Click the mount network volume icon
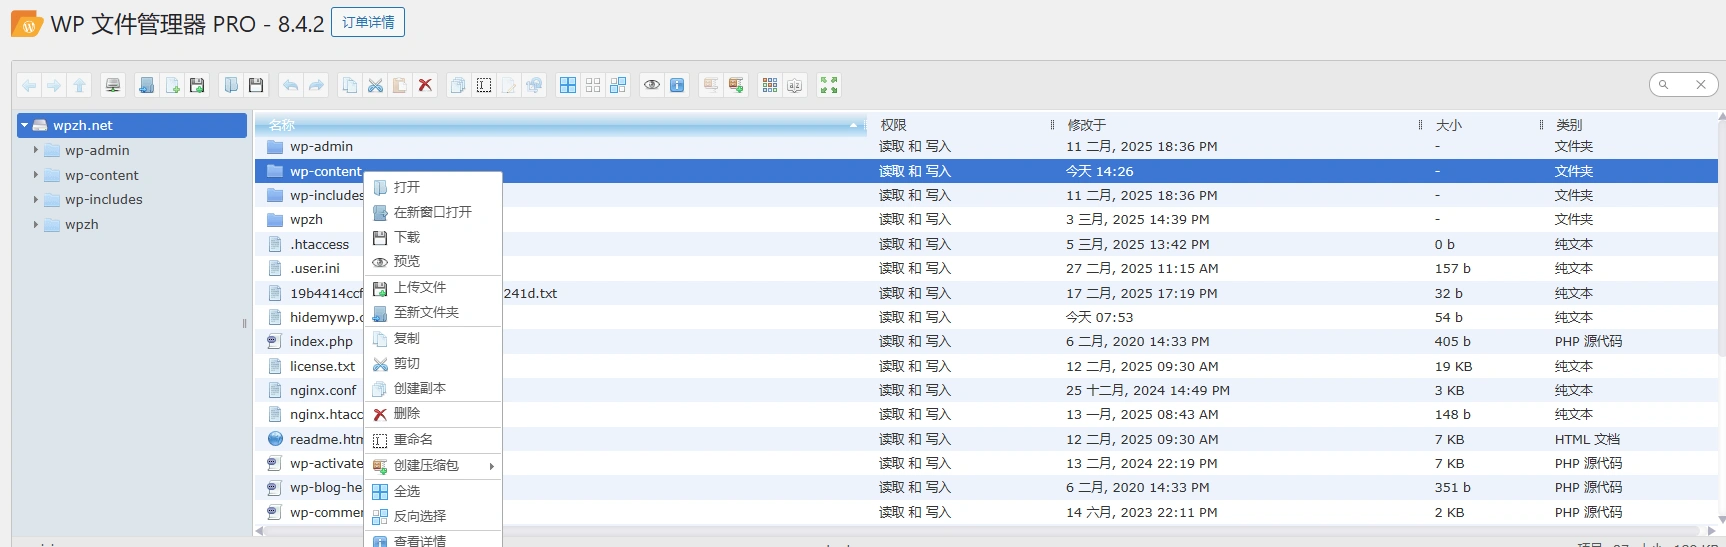 [113, 85]
